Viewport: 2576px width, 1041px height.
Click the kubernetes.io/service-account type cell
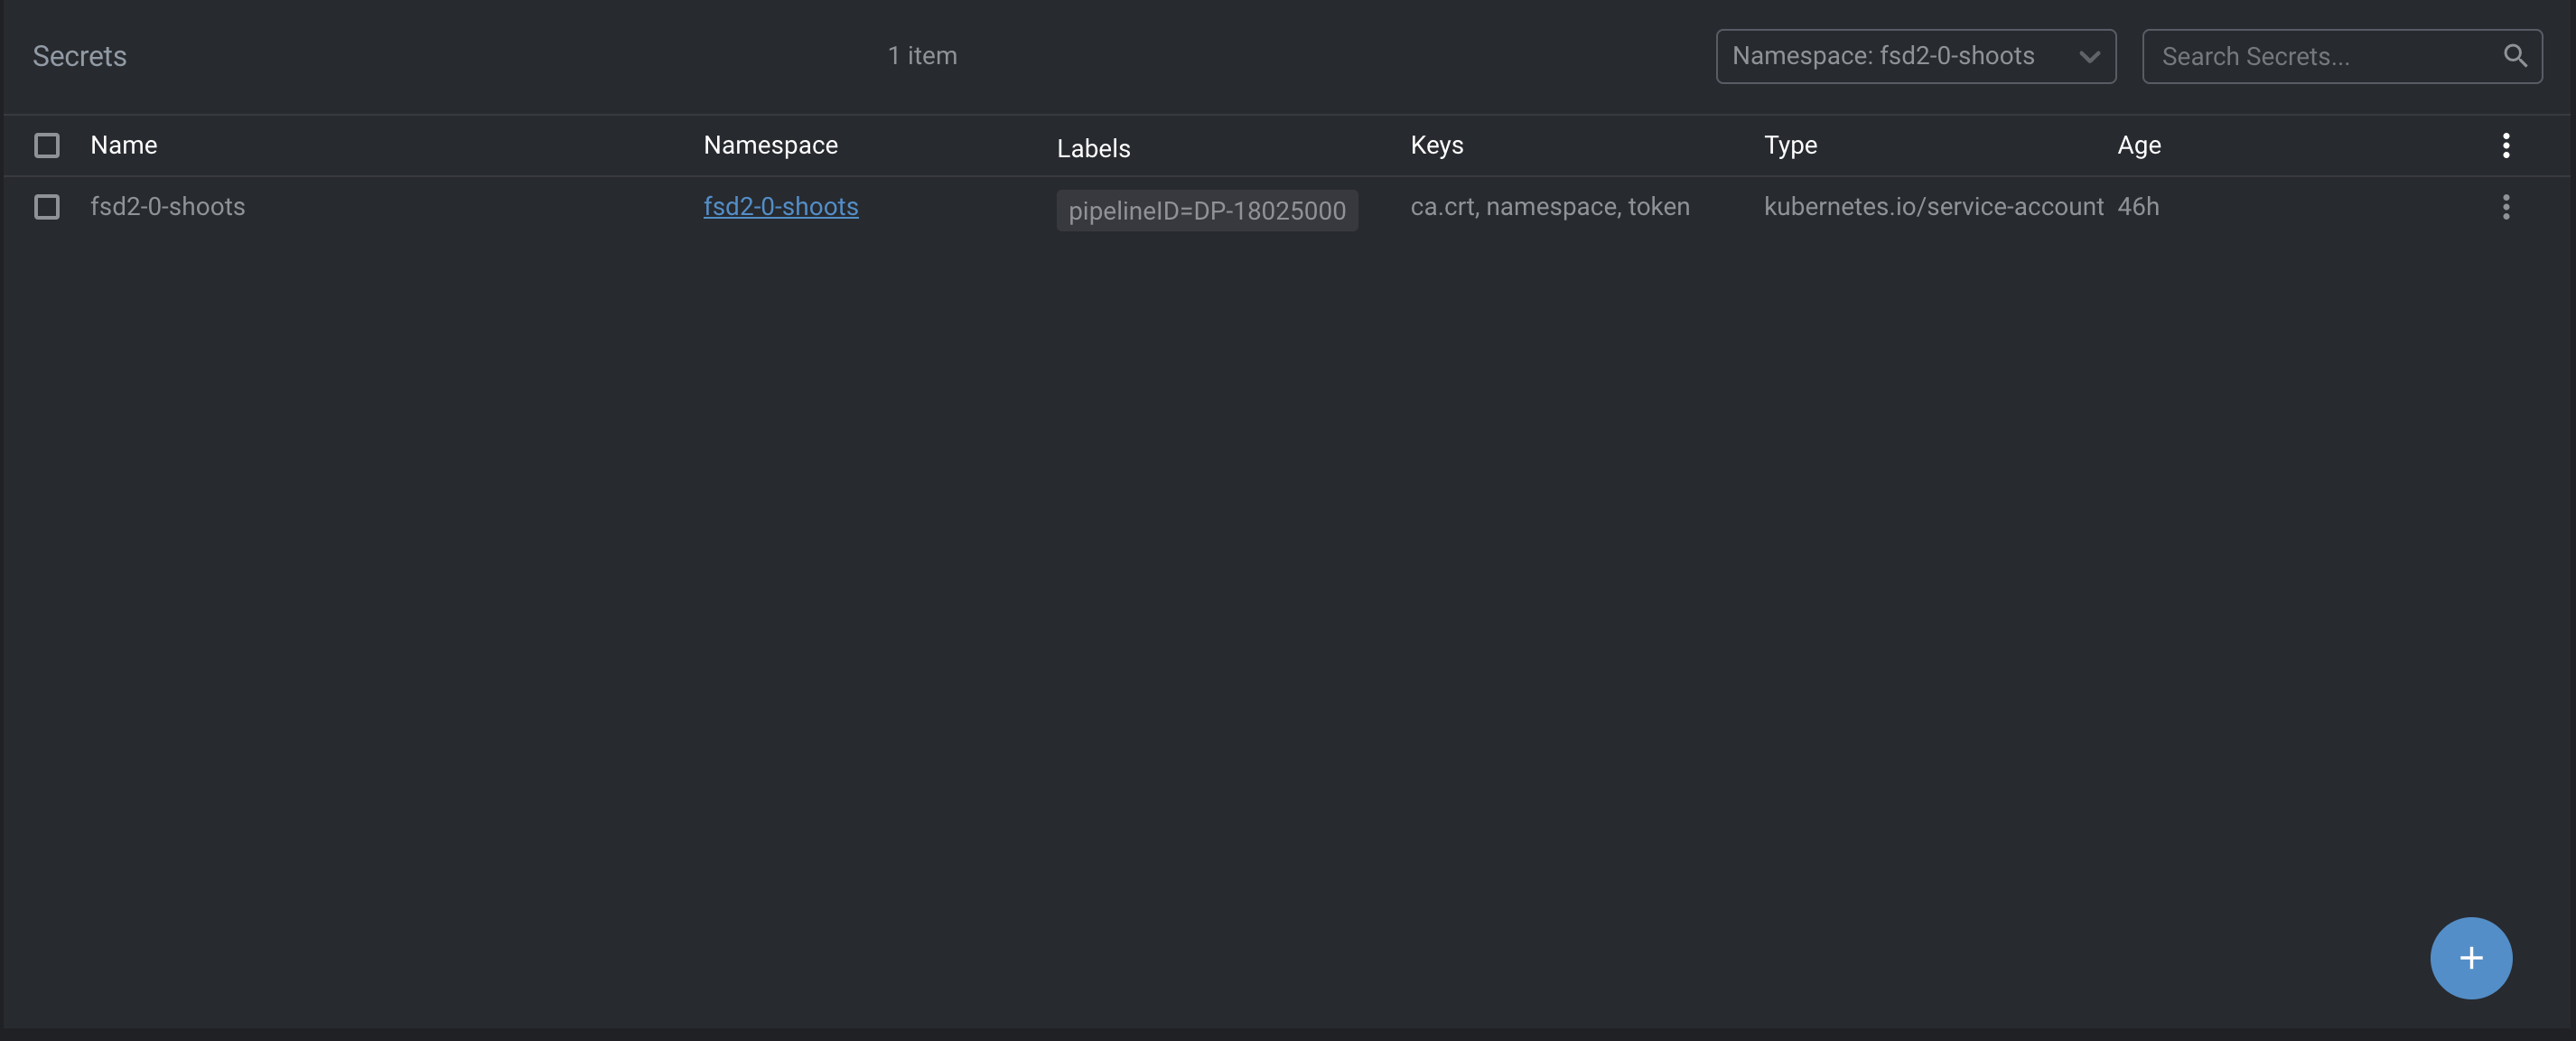coord(1932,206)
